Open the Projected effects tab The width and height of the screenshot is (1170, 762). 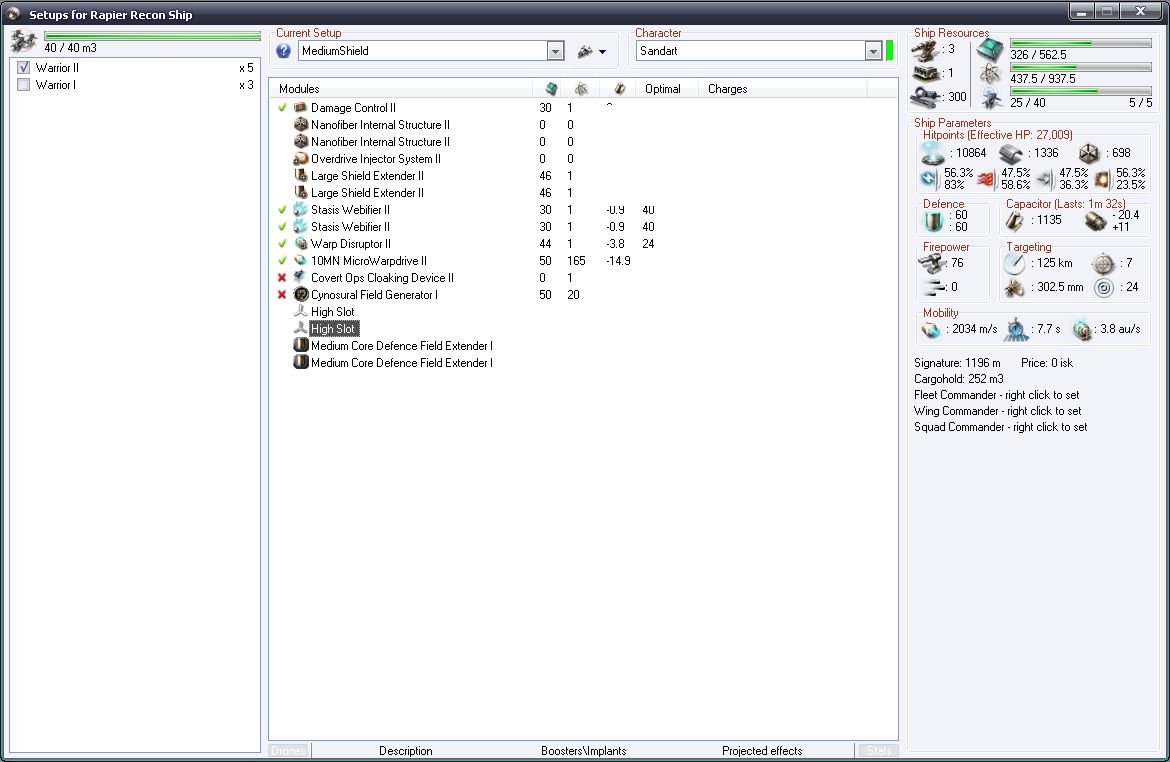(x=762, y=751)
